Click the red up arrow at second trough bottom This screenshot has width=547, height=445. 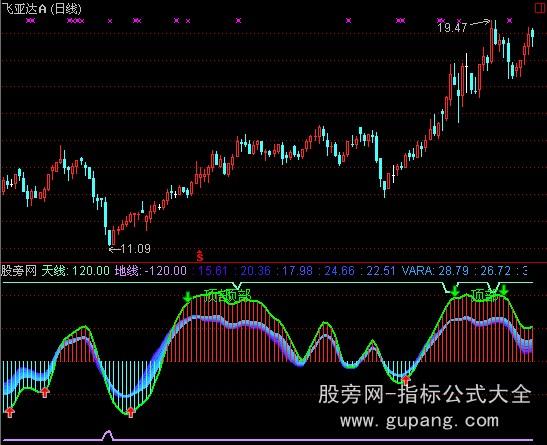pyautogui.click(x=131, y=412)
